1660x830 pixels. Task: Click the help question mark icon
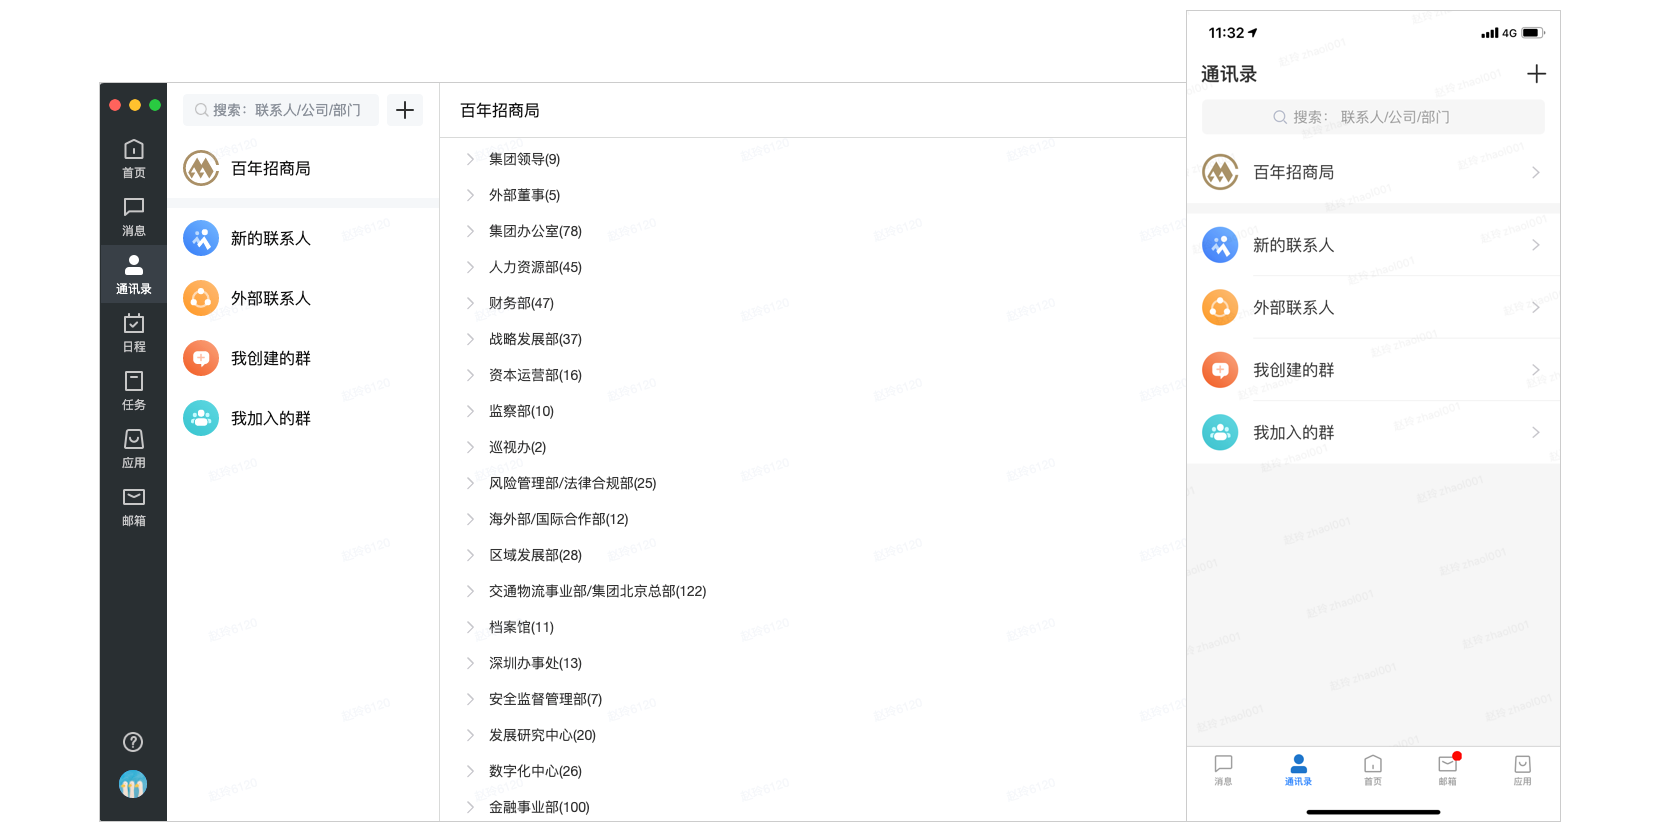coord(133,742)
